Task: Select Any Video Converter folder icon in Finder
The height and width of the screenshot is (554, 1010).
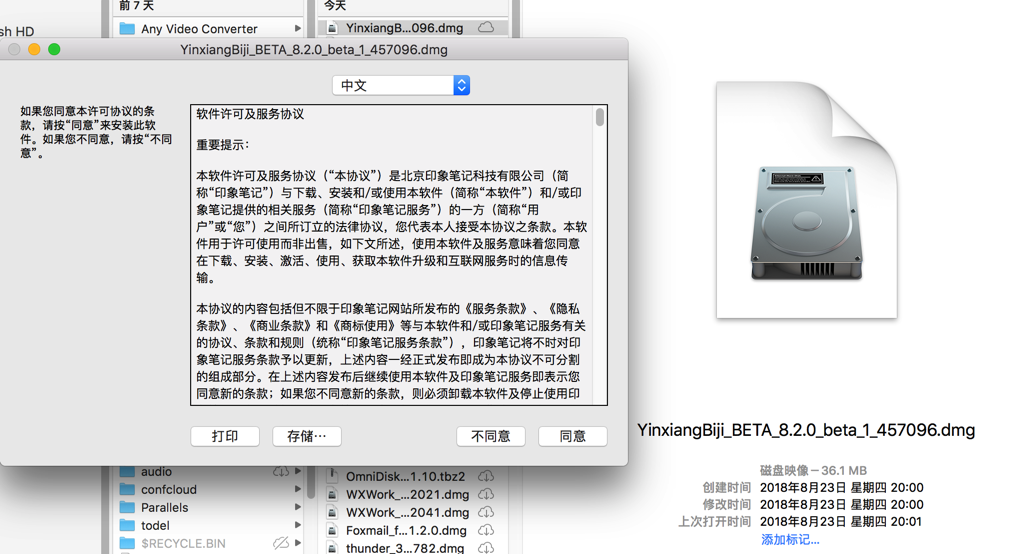Action: click(127, 28)
